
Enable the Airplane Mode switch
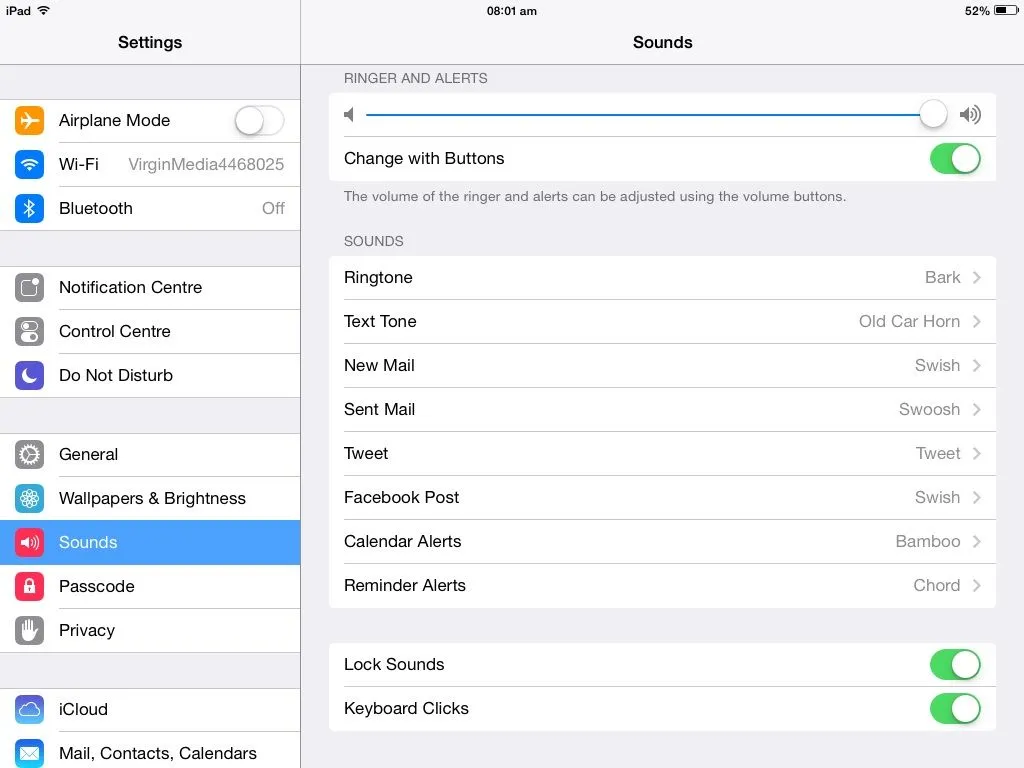coord(259,121)
